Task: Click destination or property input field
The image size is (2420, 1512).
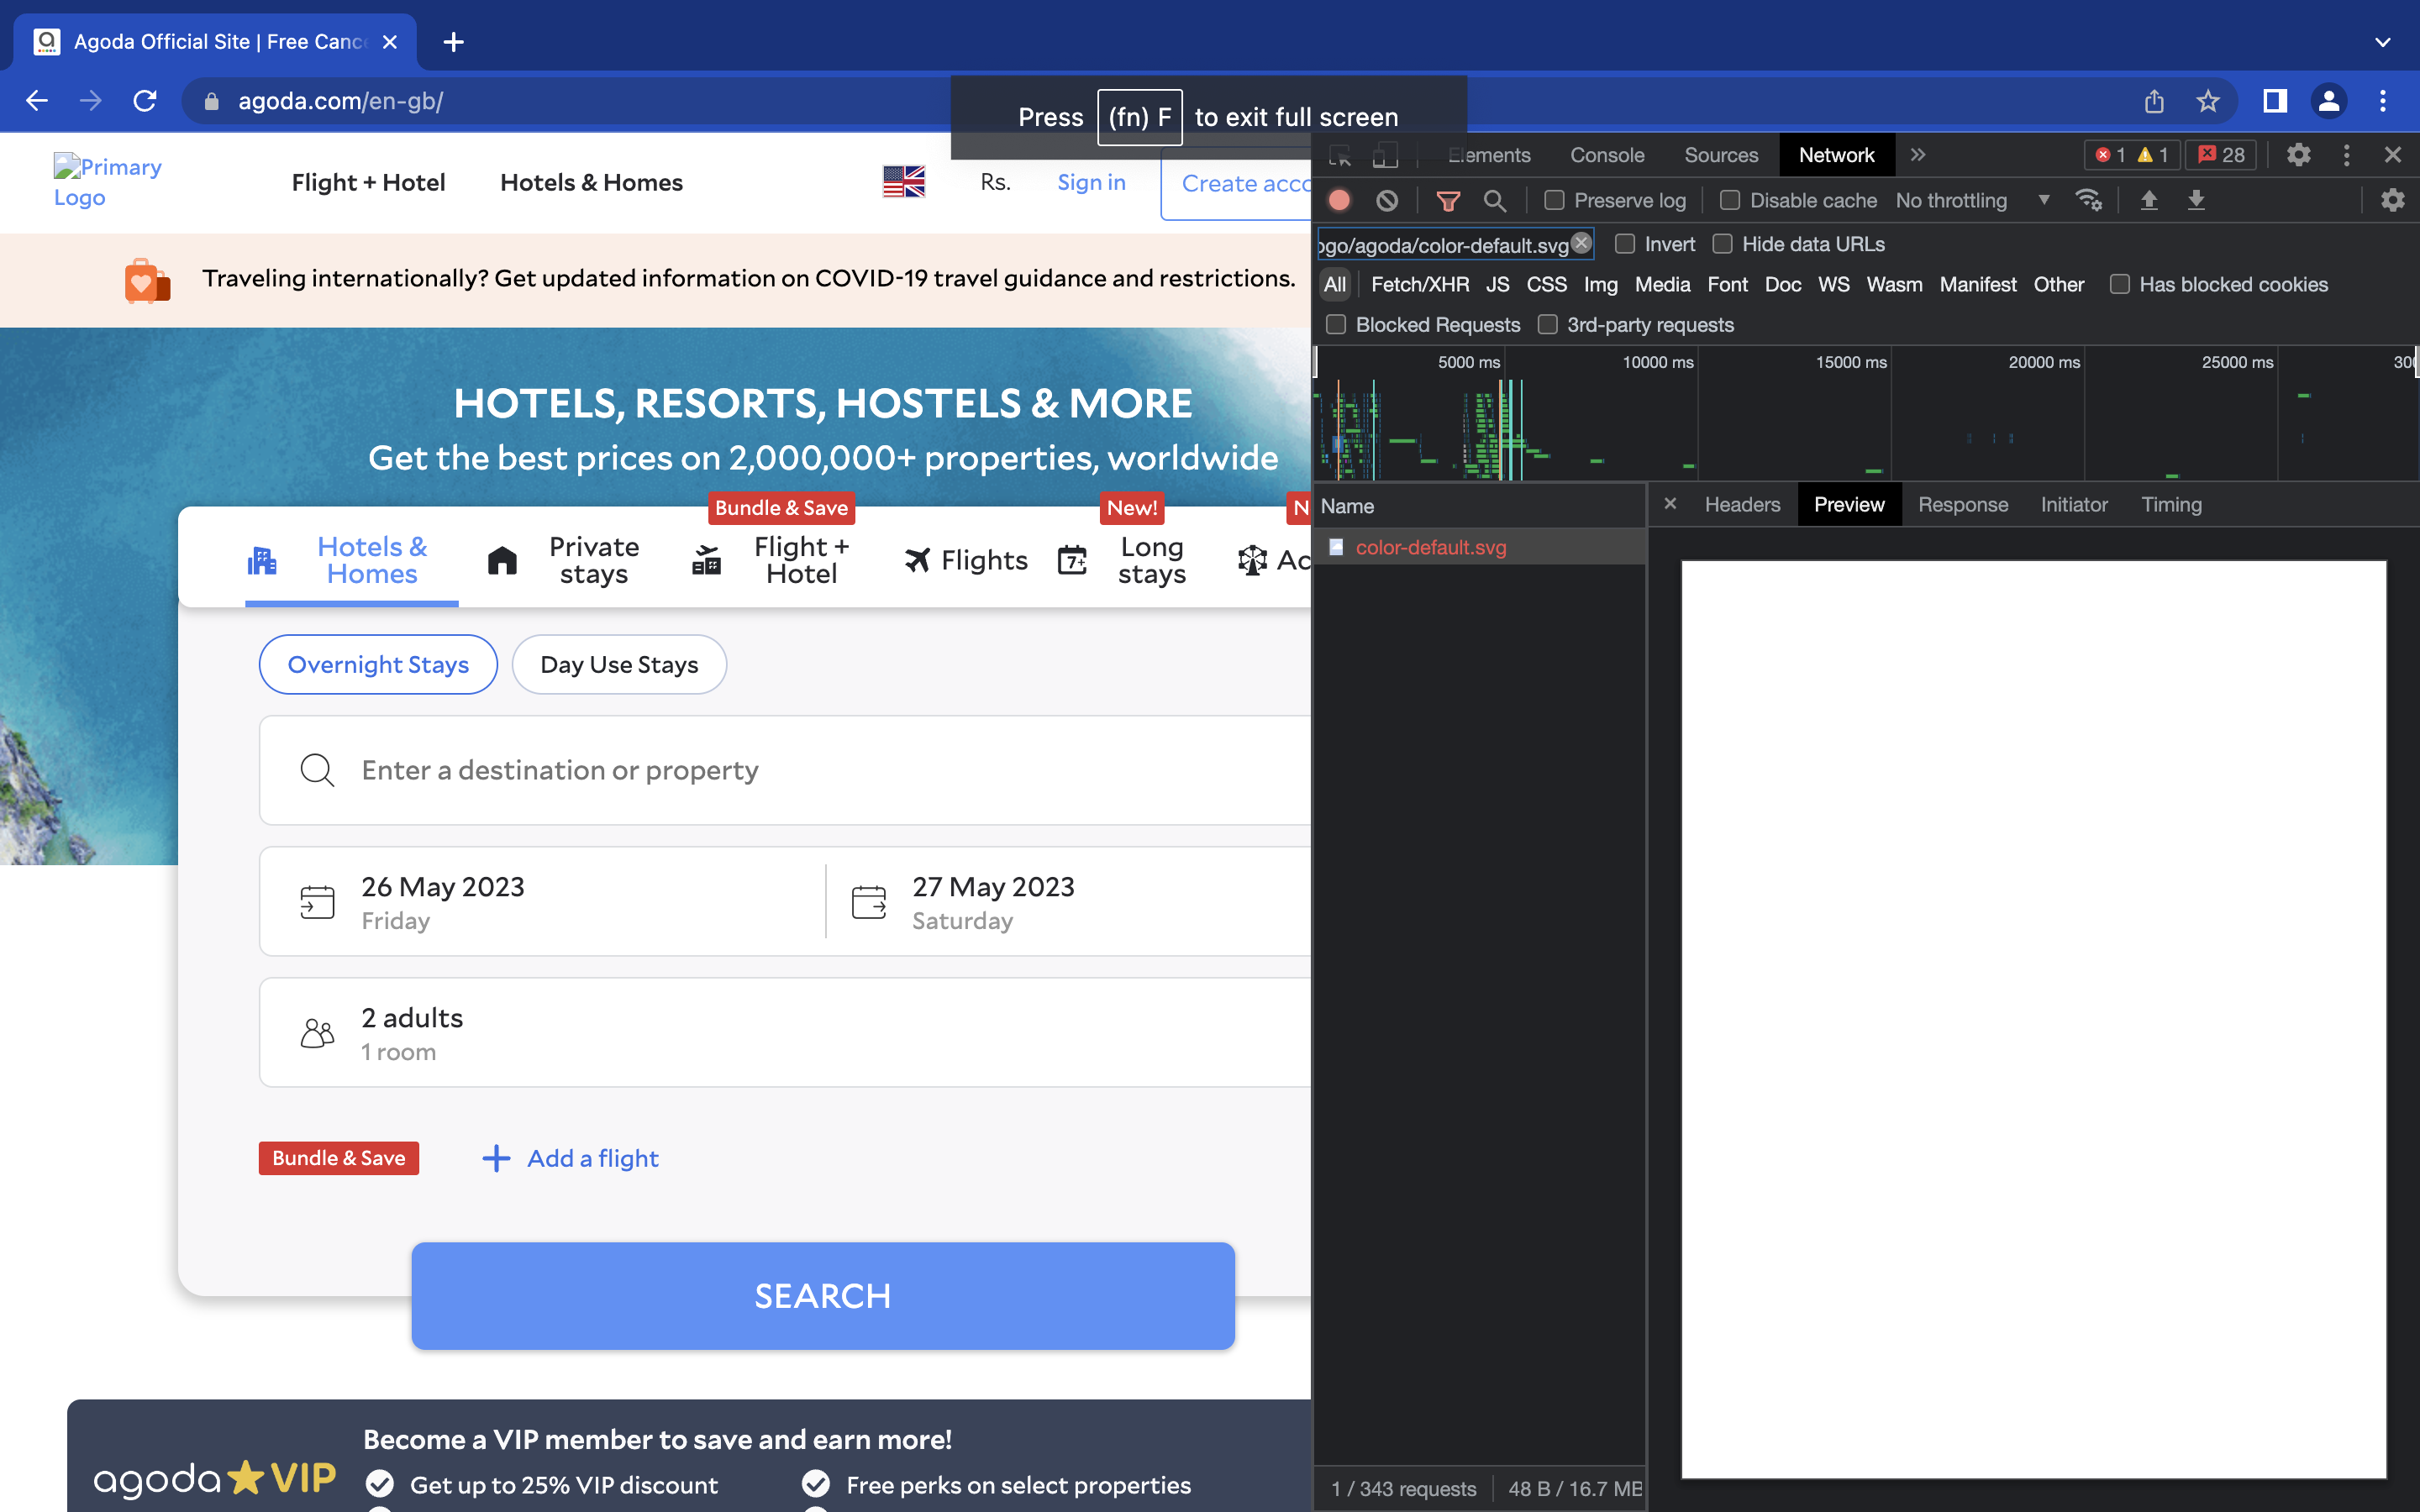Action: [785, 770]
